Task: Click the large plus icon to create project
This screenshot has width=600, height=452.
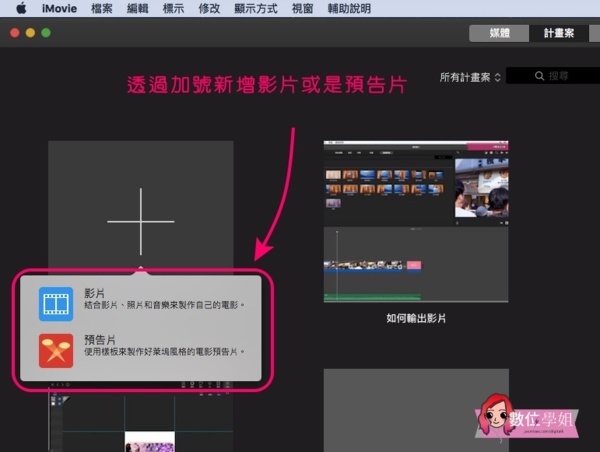Action: (141, 220)
